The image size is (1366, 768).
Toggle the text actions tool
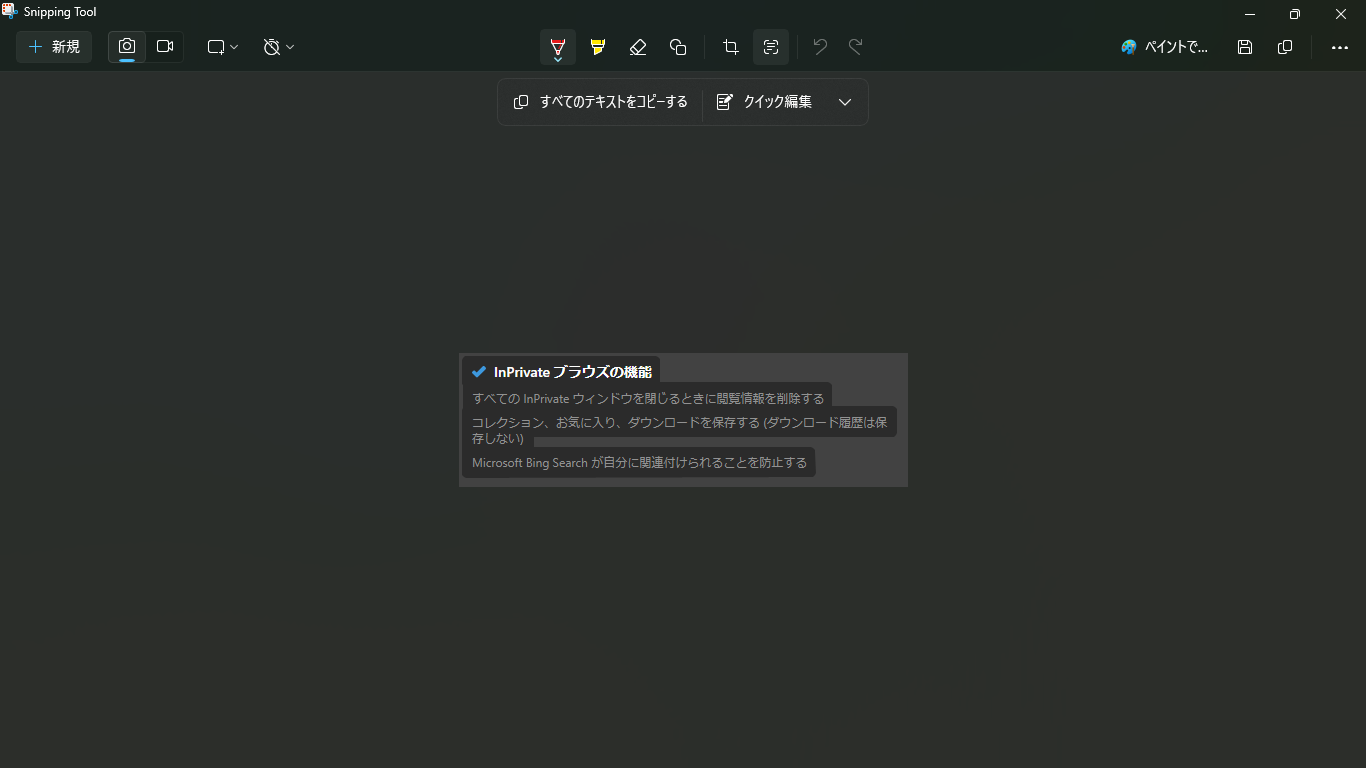[771, 47]
